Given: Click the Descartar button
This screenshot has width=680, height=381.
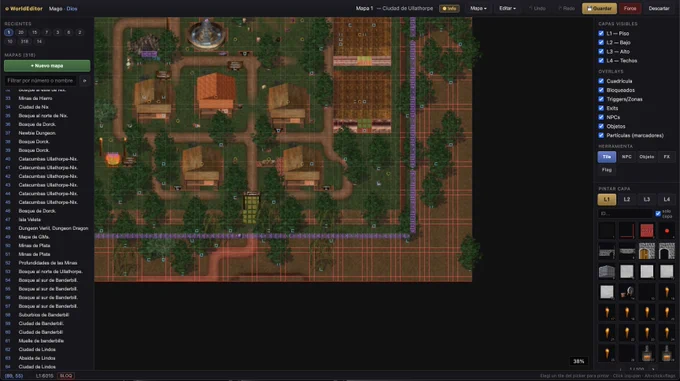Looking at the screenshot, I should 659,8.
